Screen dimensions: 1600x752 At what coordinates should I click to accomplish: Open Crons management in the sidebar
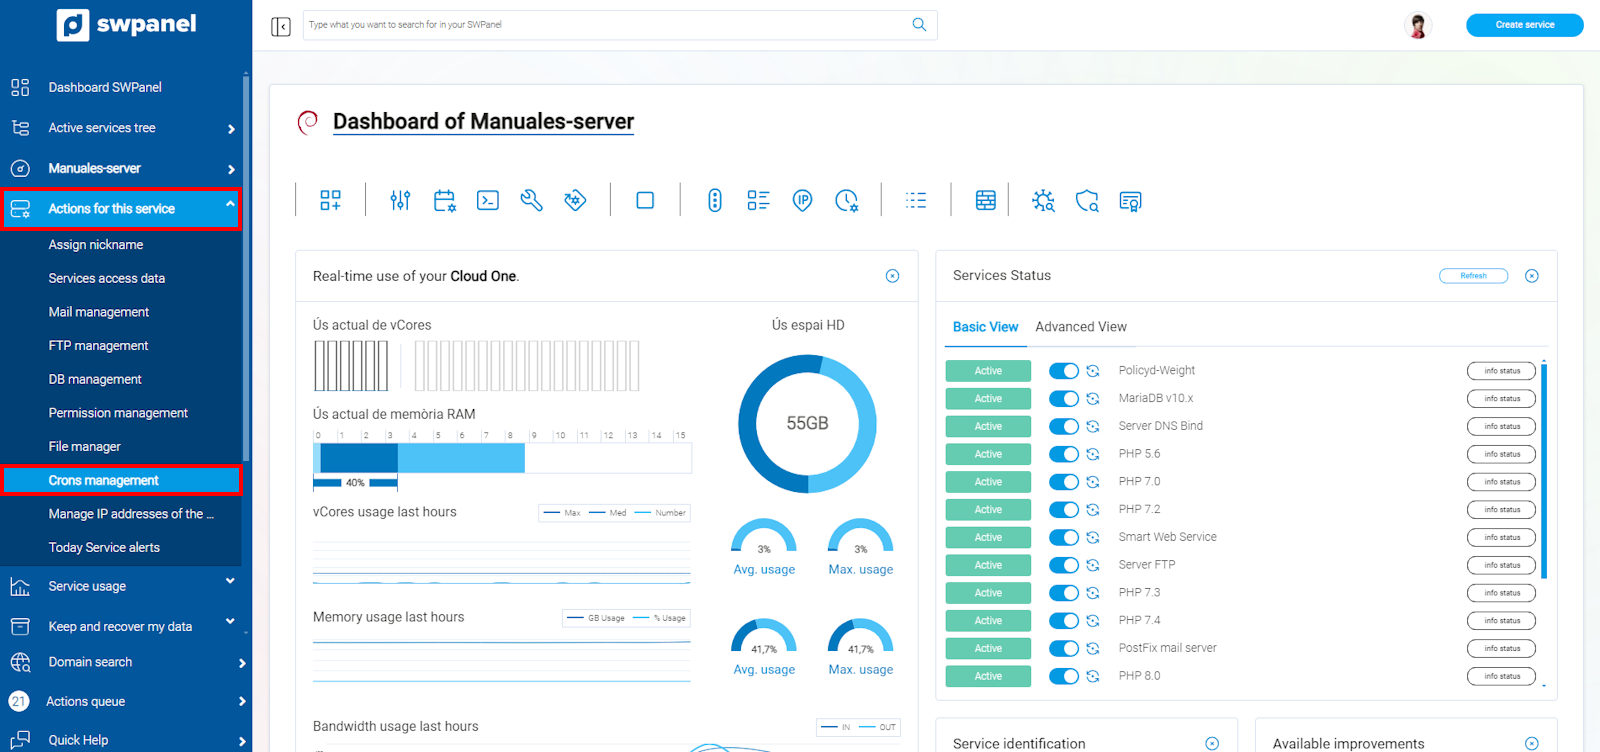[104, 481]
